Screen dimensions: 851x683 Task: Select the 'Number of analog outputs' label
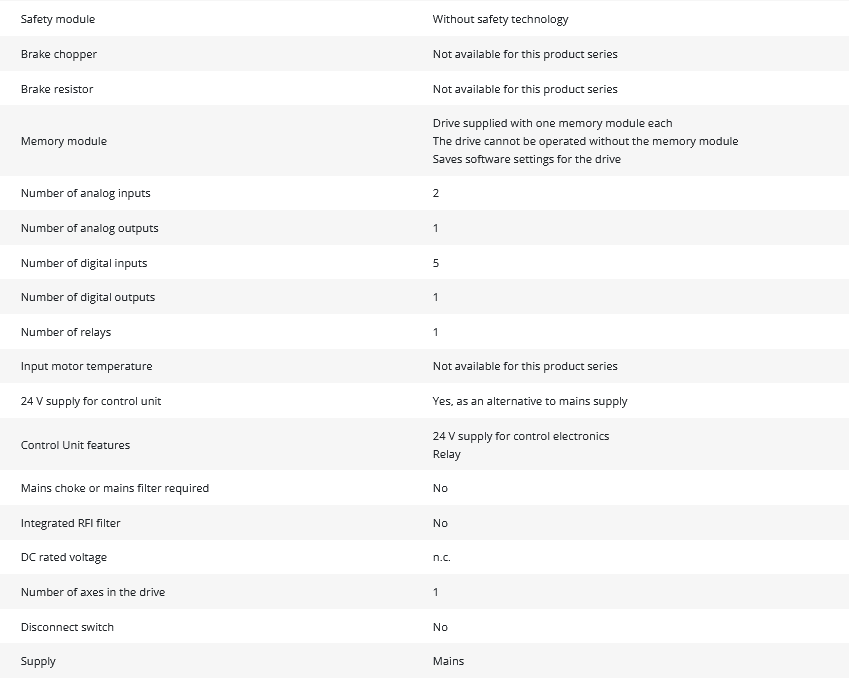(90, 228)
